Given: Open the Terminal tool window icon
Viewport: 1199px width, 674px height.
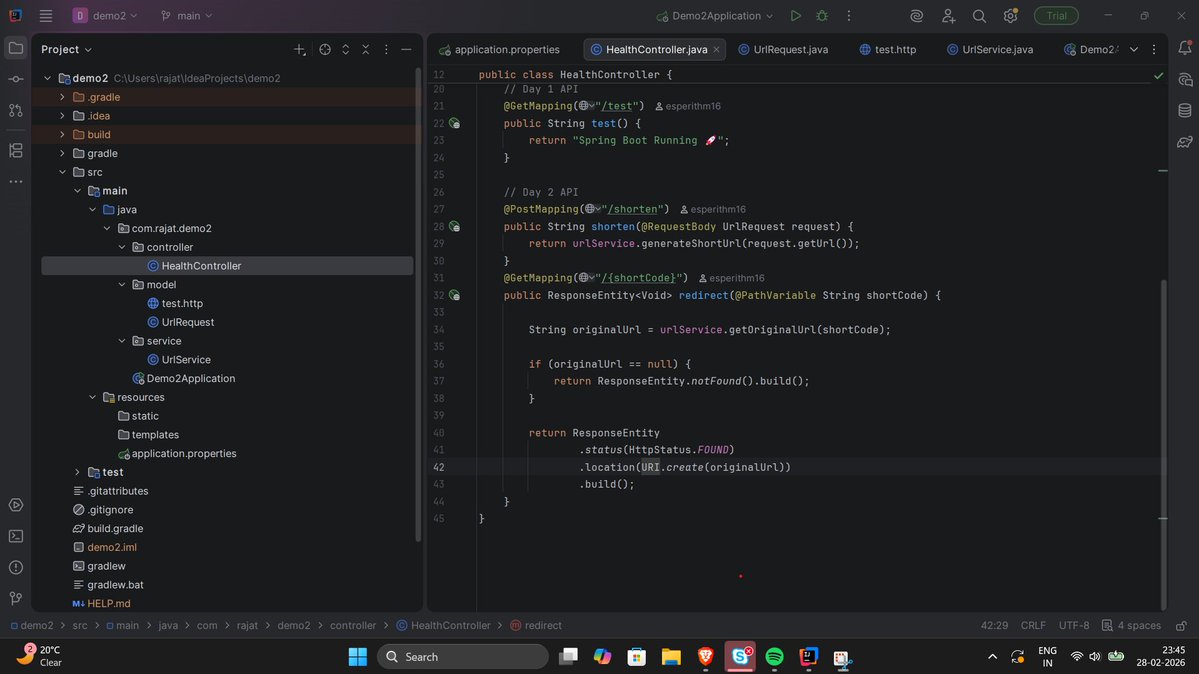Looking at the screenshot, I should coord(15,536).
